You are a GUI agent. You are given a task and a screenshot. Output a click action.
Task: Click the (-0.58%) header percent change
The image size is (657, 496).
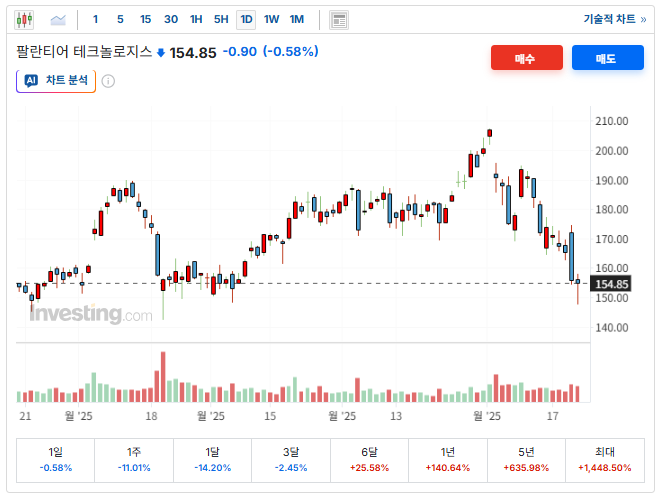coord(291,52)
